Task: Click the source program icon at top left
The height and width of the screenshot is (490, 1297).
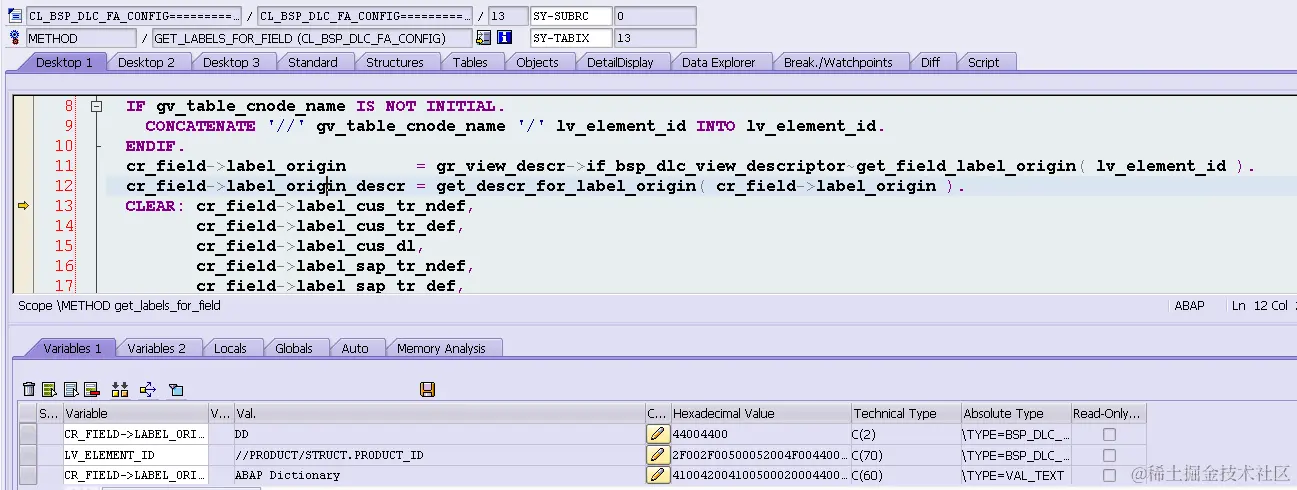Action: tap(15, 16)
